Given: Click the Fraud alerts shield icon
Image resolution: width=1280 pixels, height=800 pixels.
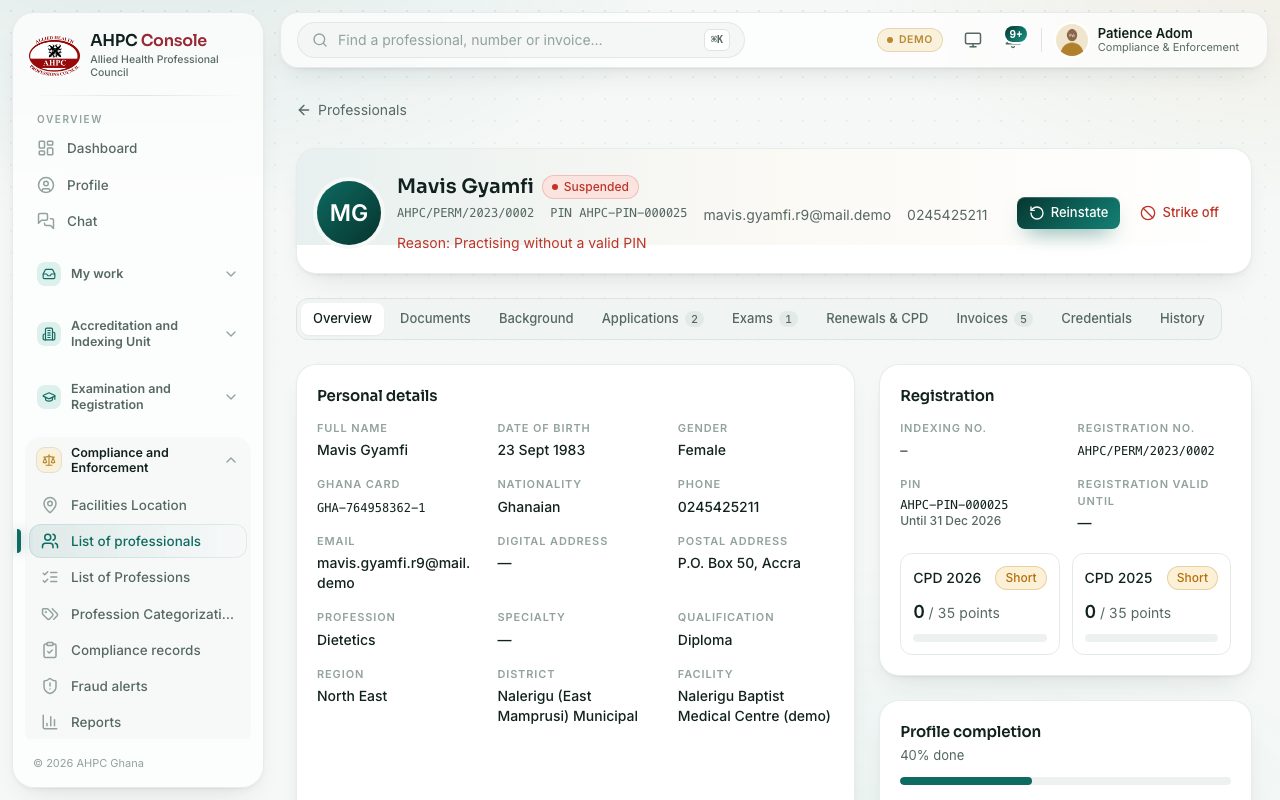Looking at the screenshot, I should (x=50, y=686).
